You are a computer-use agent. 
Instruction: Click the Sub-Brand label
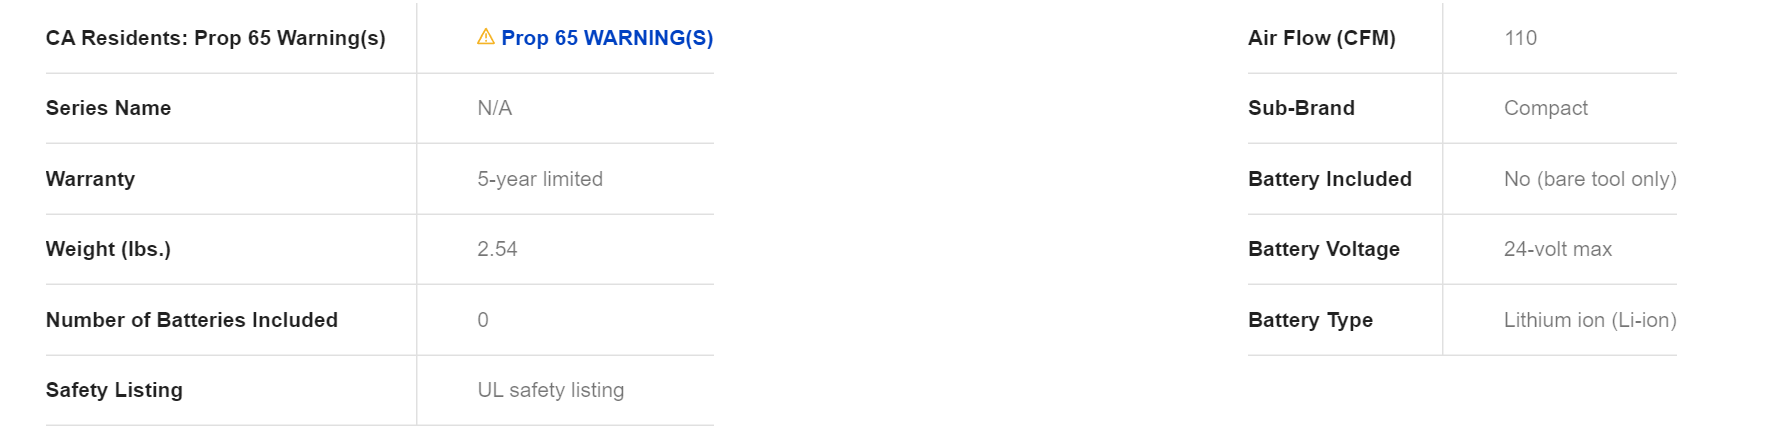click(1301, 108)
